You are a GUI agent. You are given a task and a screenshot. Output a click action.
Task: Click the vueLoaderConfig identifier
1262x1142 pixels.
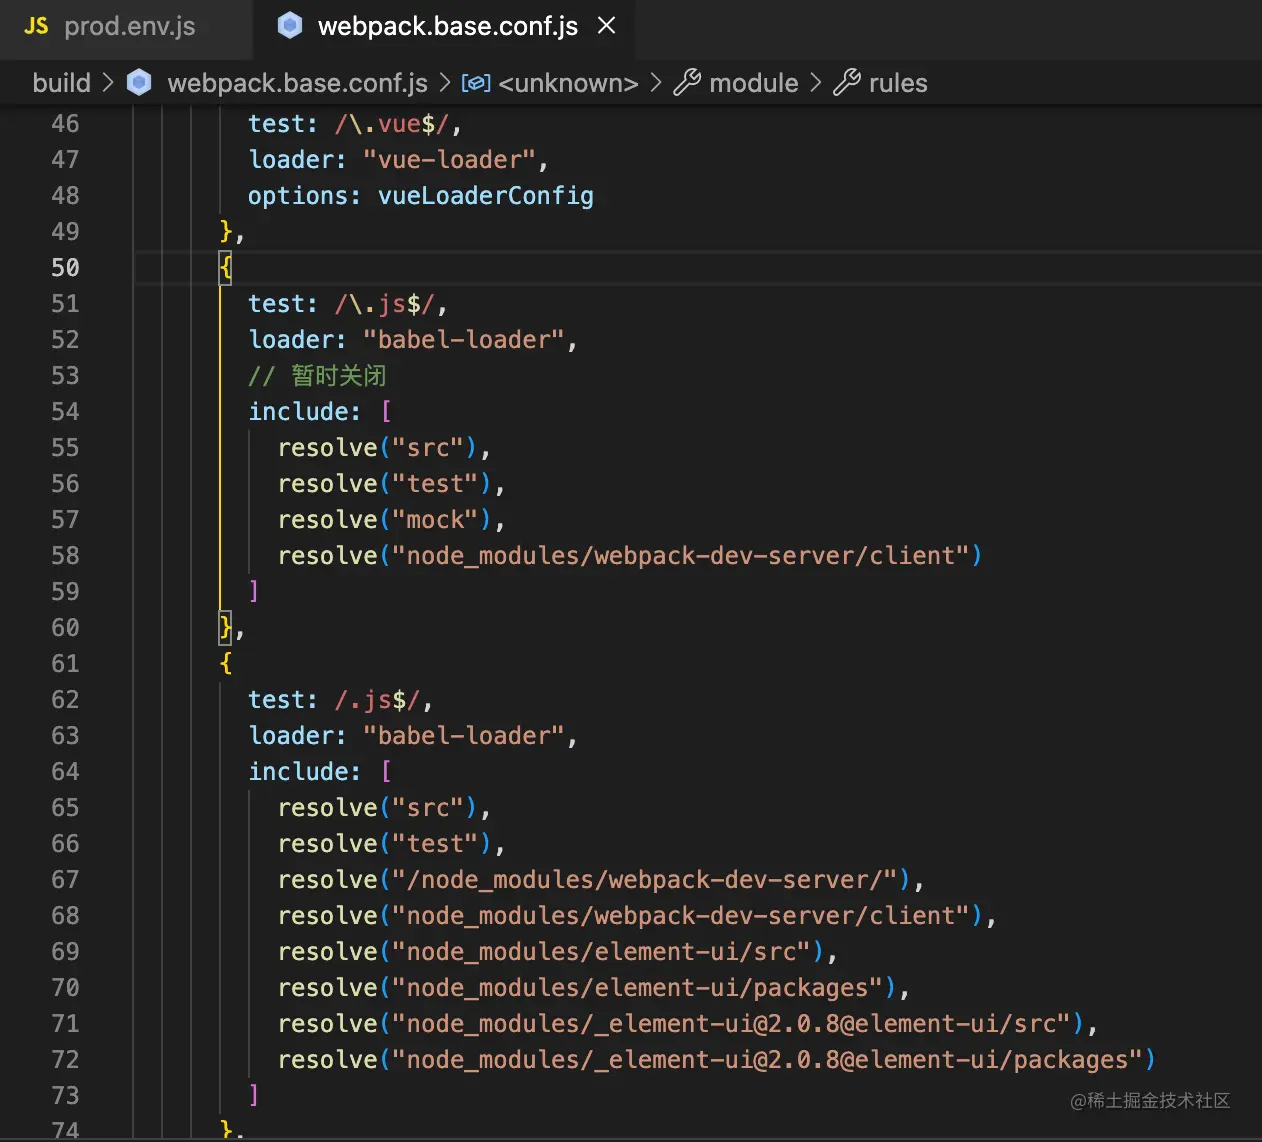coord(485,196)
